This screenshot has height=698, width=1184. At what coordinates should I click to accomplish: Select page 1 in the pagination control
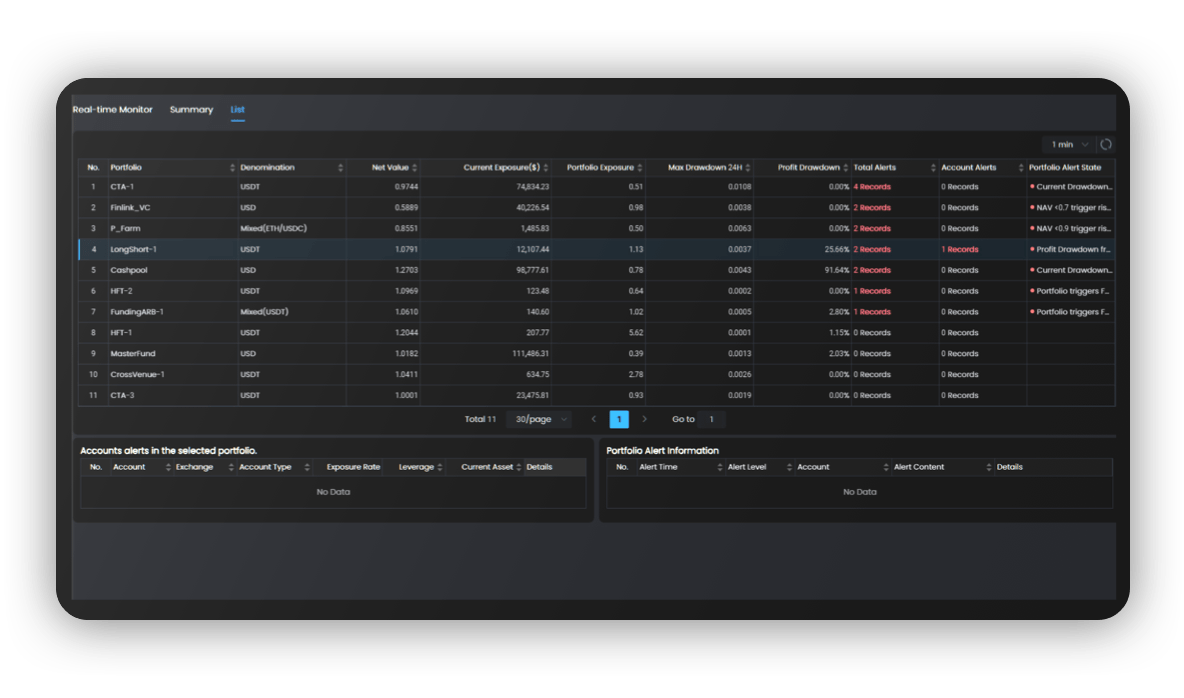coord(619,419)
